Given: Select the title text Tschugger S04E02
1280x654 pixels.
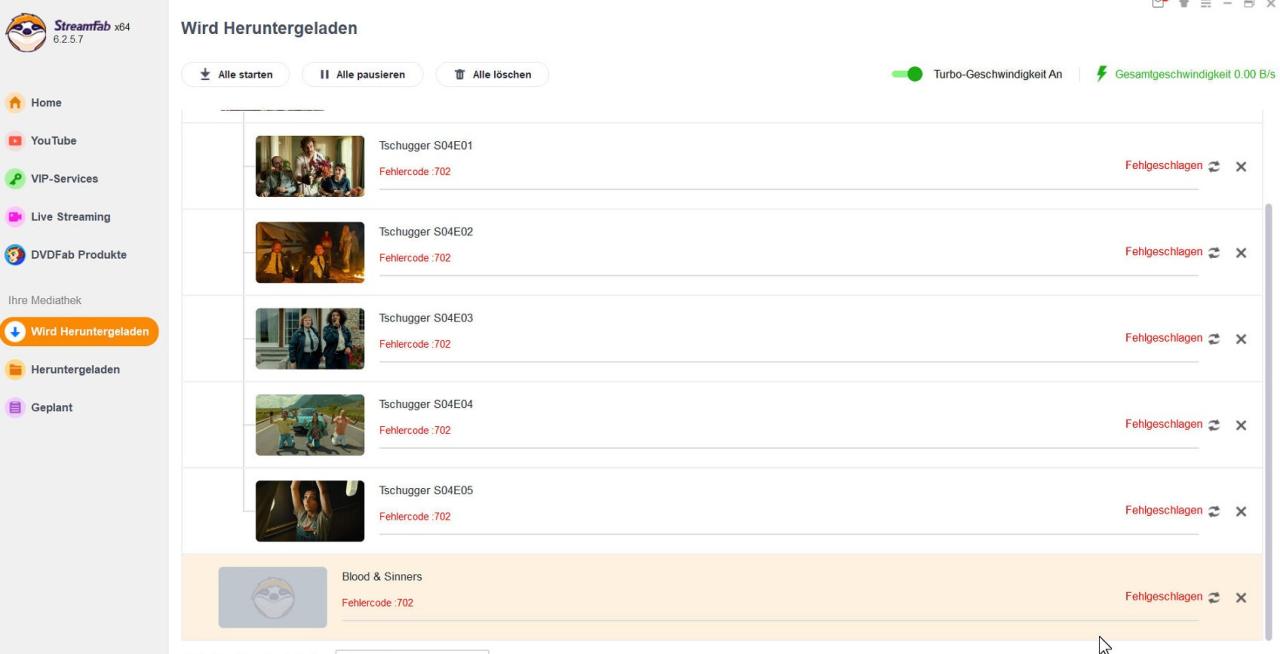Looking at the screenshot, I should 426,232.
